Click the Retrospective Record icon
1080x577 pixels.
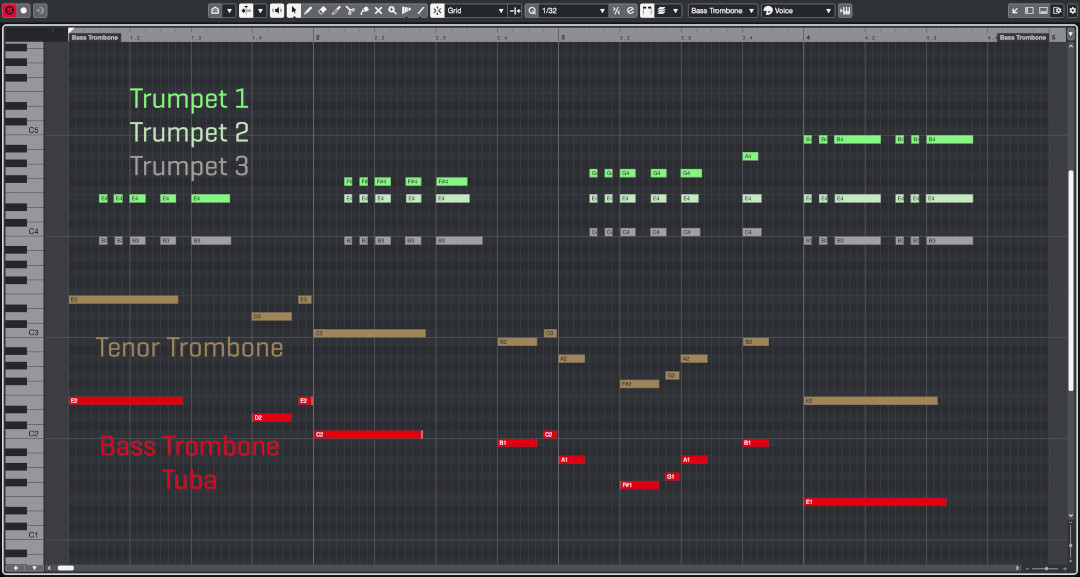(40, 10)
